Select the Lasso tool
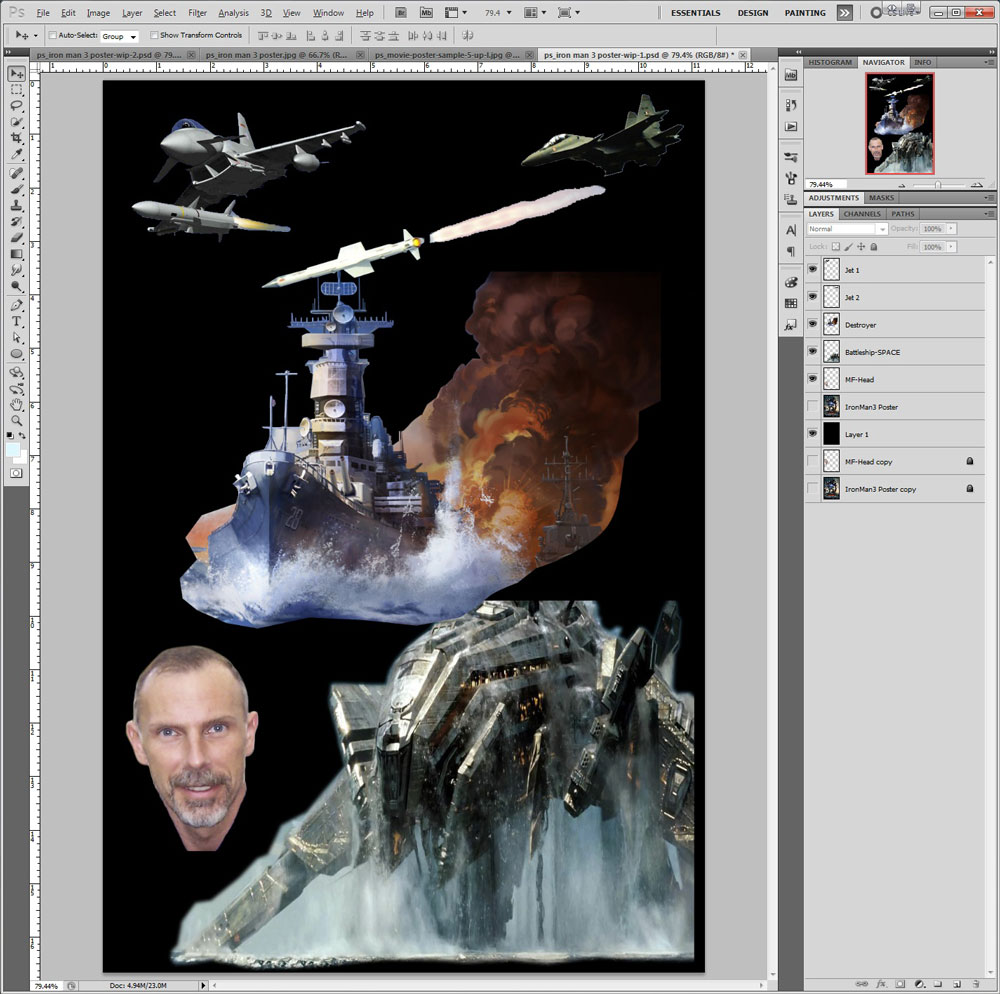1000x994 pixels. 17,106
